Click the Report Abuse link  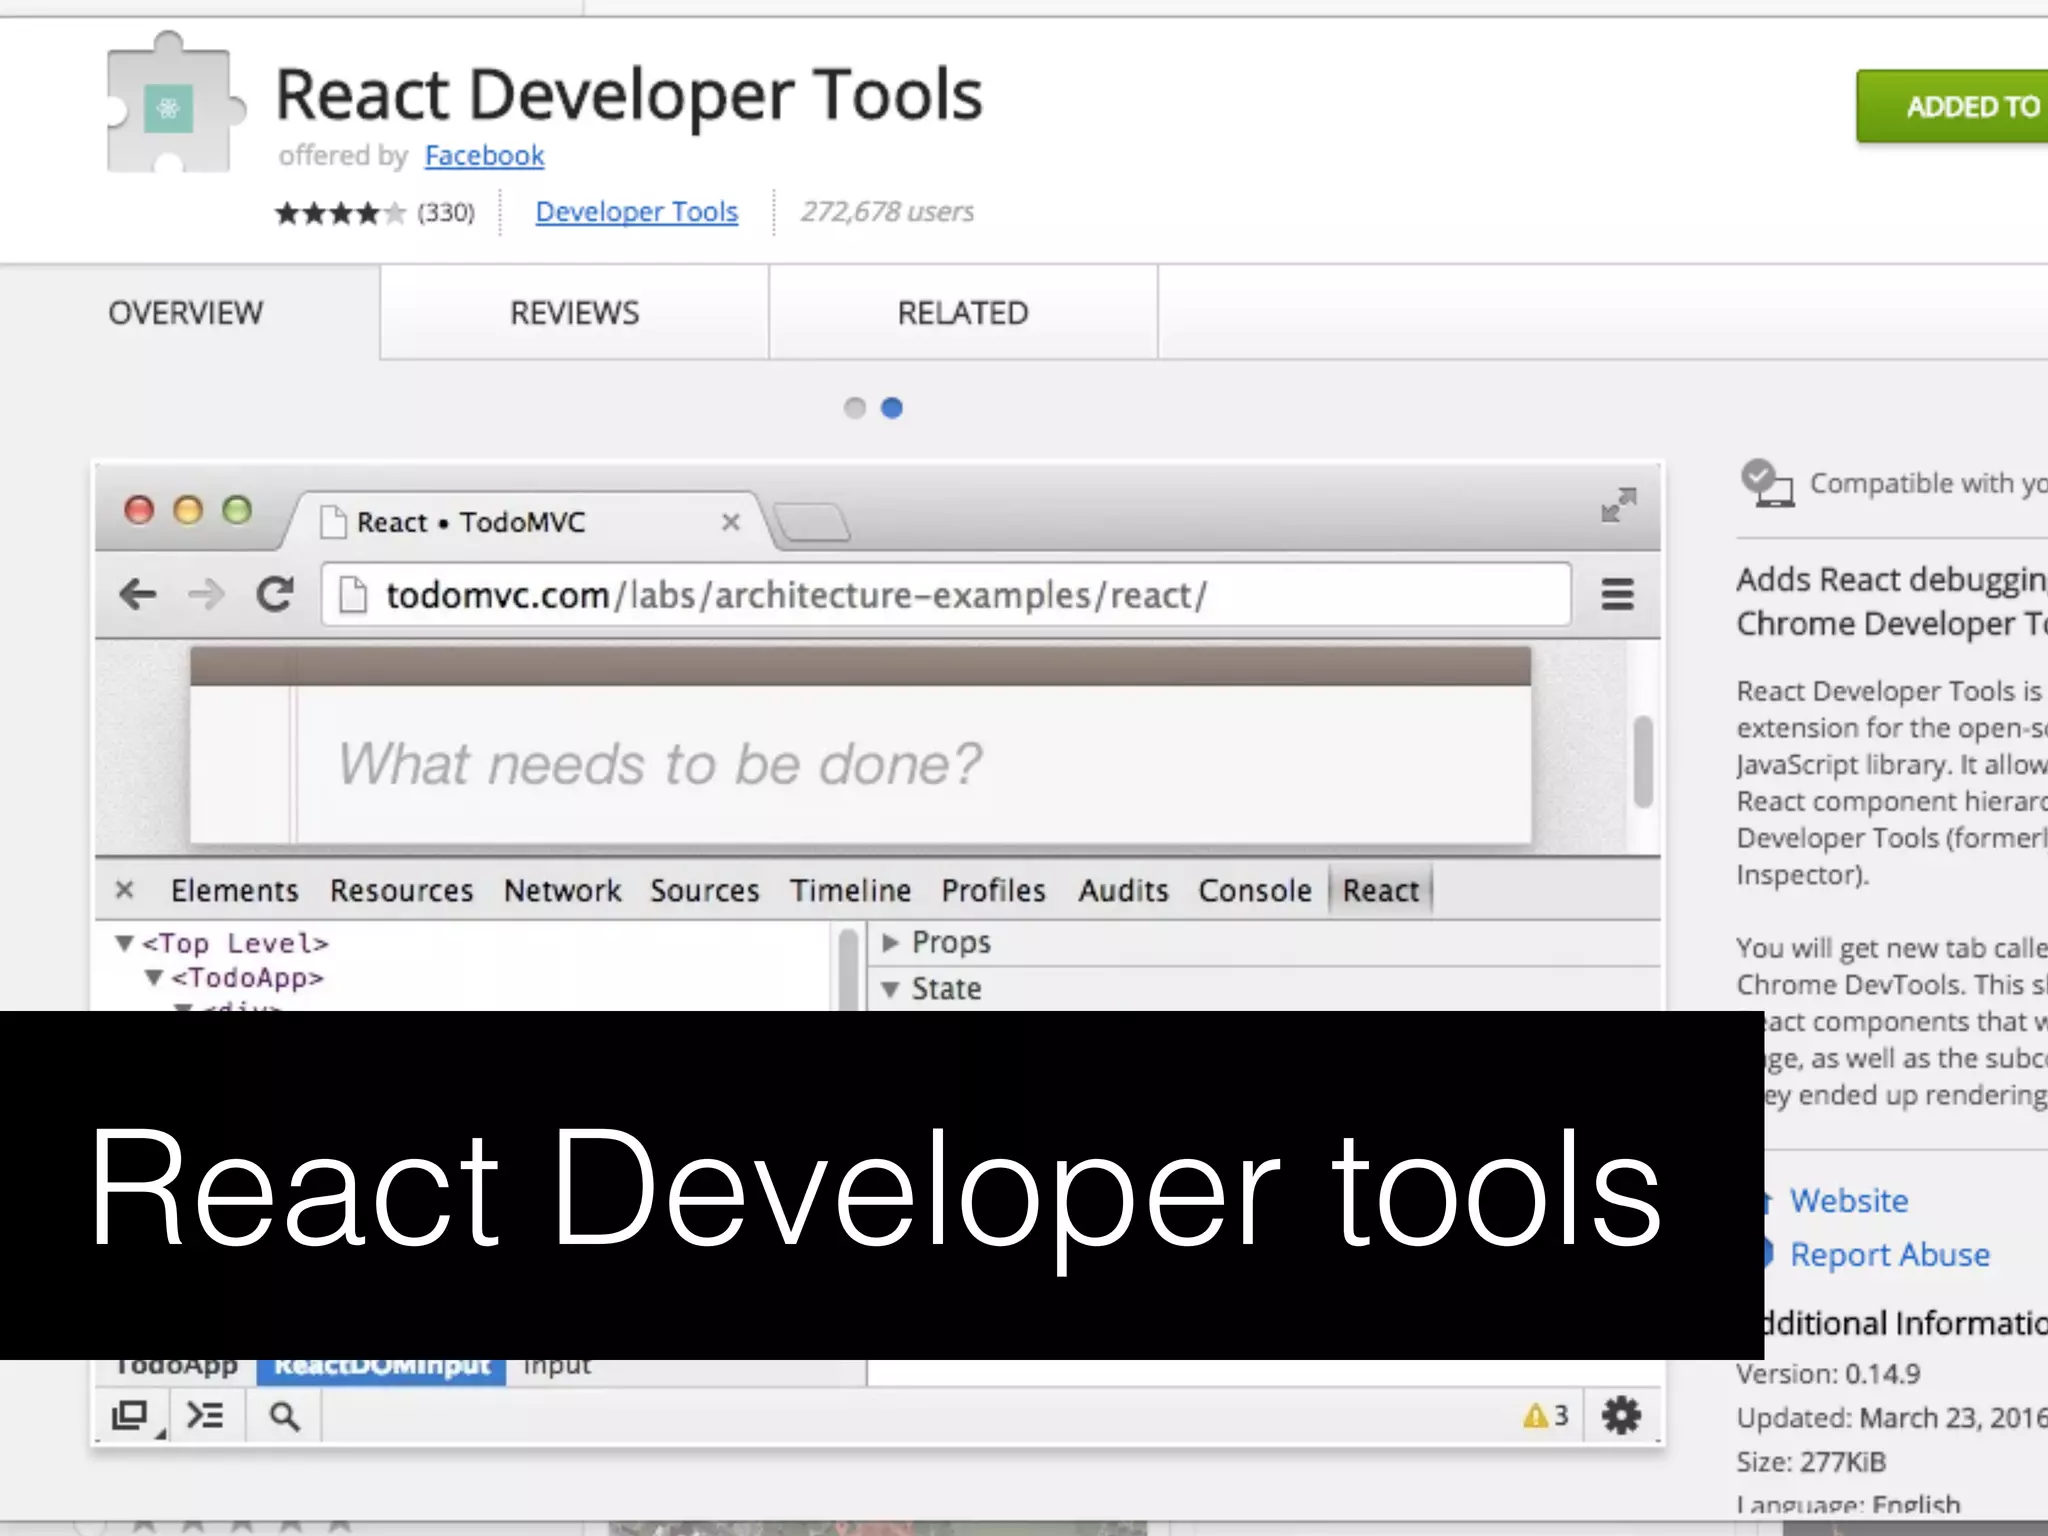pyautogui.click(x=1889, y=1254)
